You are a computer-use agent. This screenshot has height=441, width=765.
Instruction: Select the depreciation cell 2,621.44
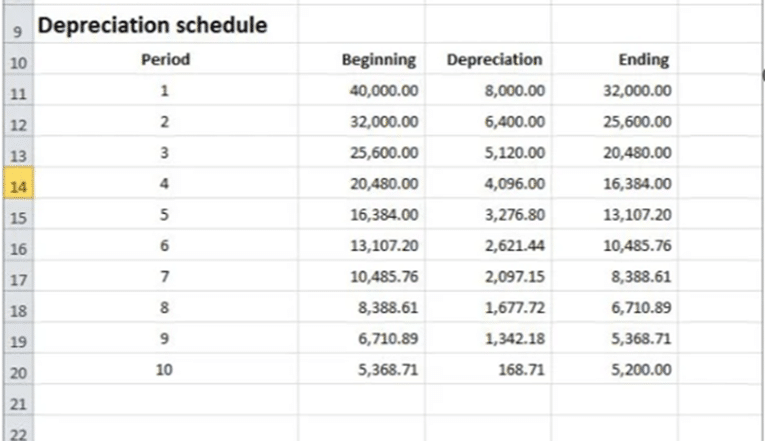click(510, 246)
